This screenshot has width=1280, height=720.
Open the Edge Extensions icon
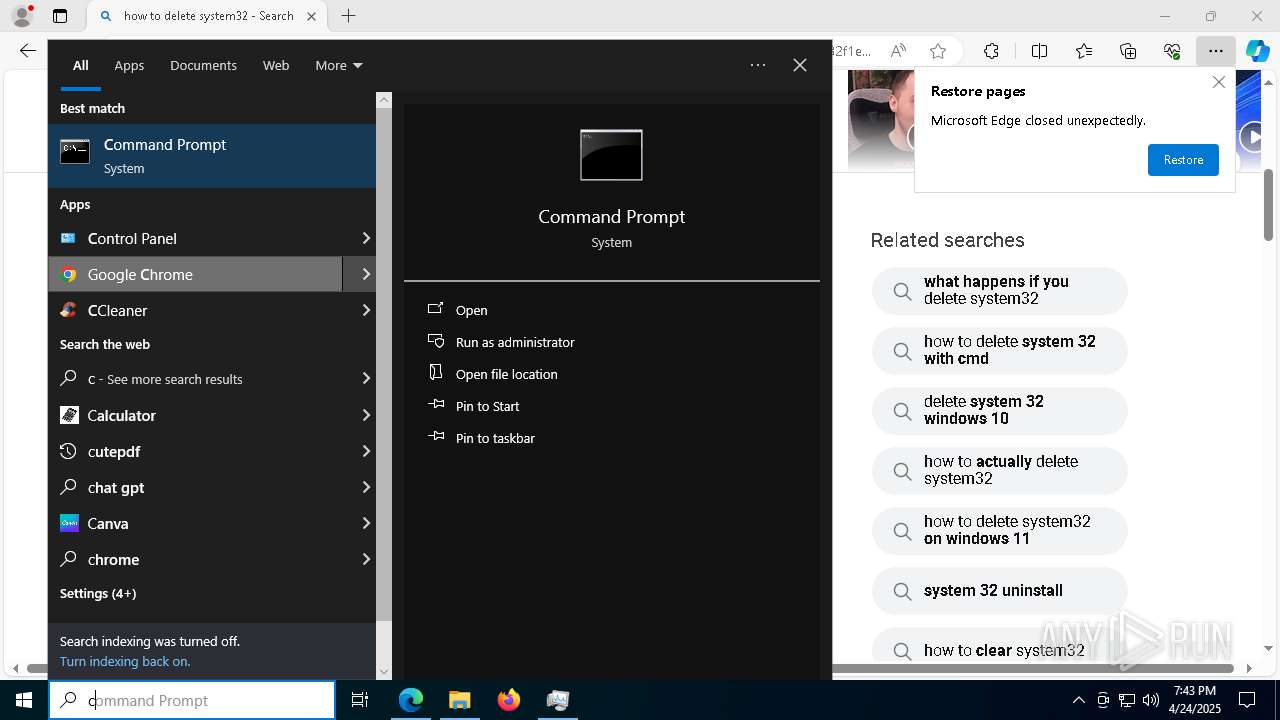tap(991, 51)
